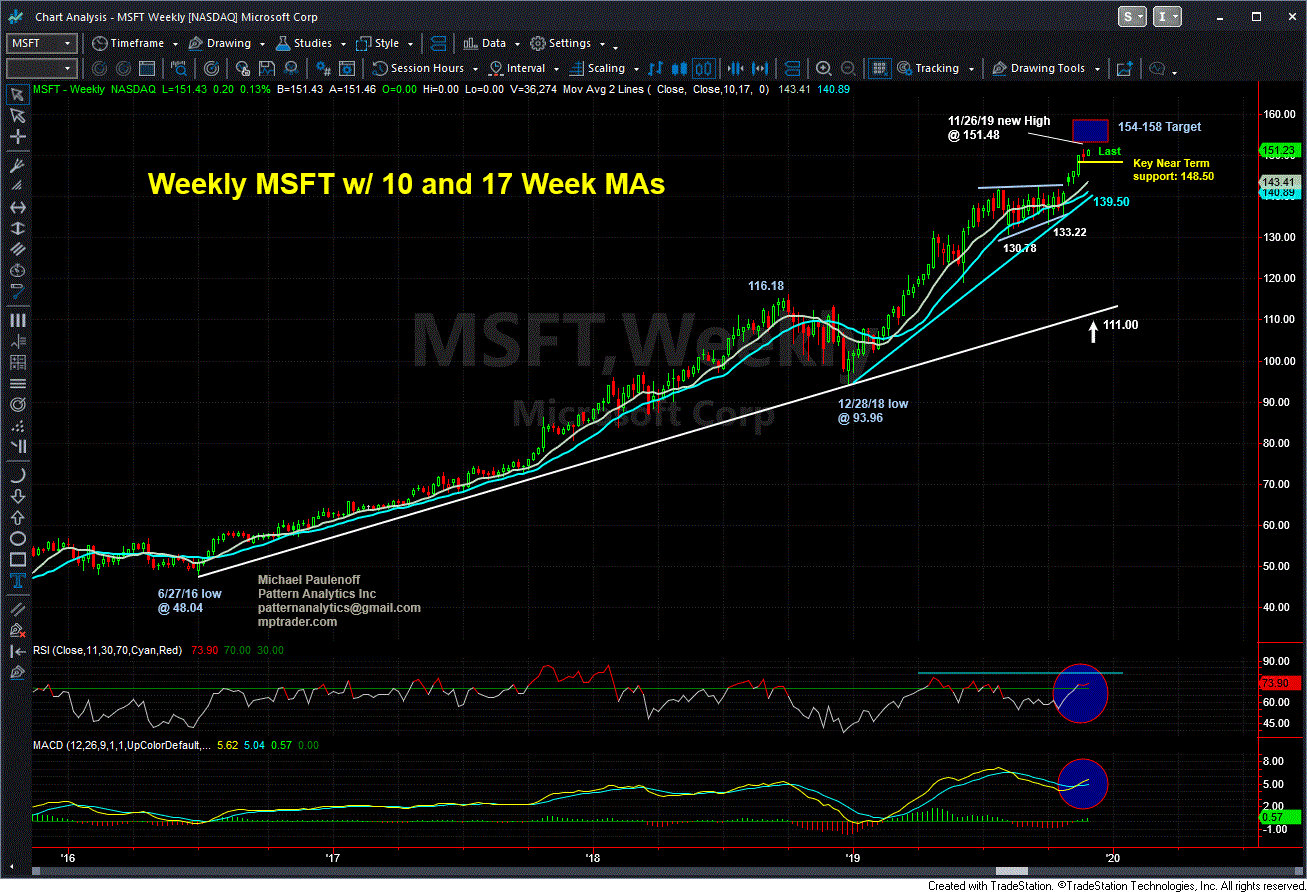This screenshot has height=892, width=1307.
Task: Open the Timeframe menu
Action: click(128, 43)
